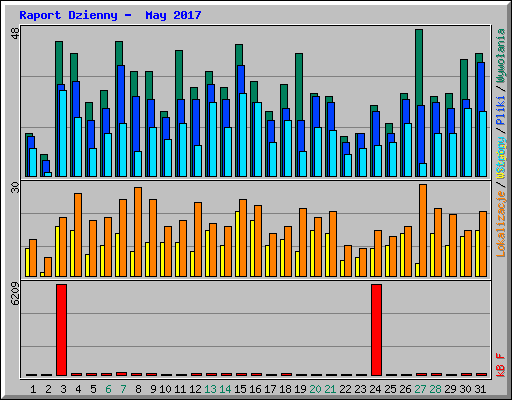
Task: Click the red KB bar for day 24
Action: (x=376, y=330)
